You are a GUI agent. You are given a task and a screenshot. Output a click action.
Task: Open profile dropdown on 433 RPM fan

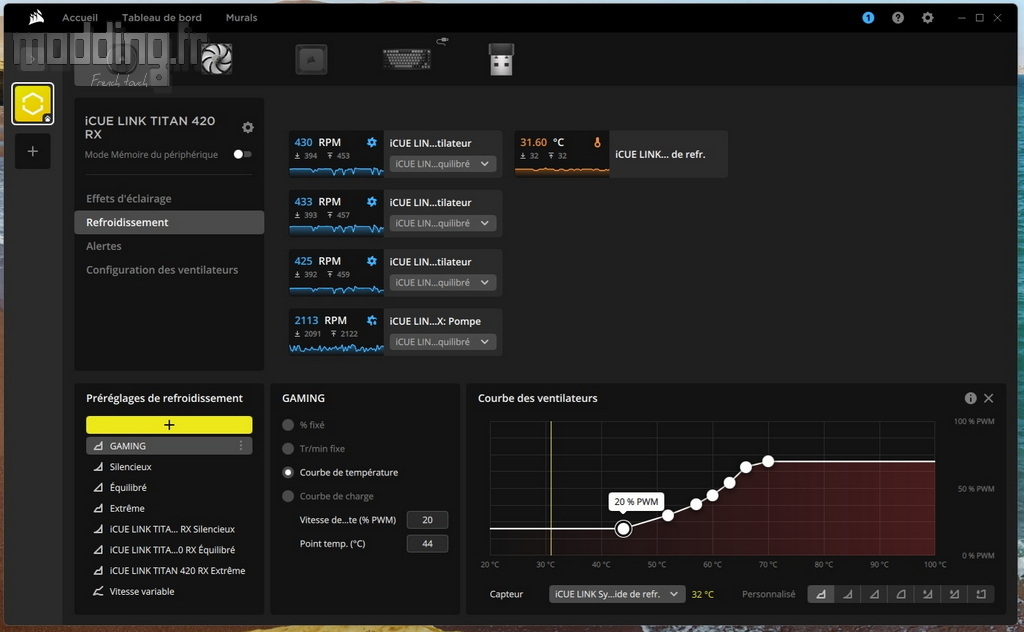[x=442, y=223]
